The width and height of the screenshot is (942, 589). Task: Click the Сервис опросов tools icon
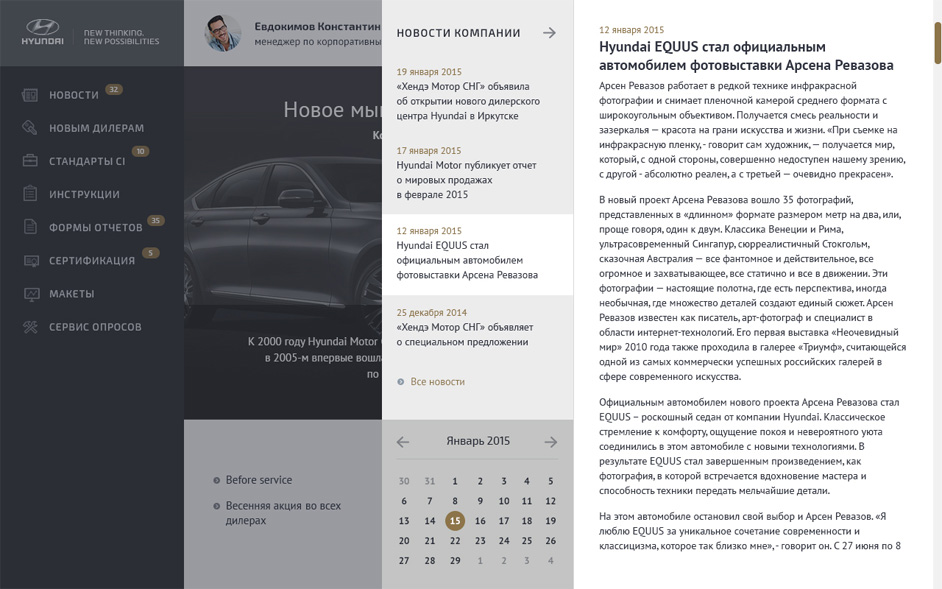pos(30,327)
